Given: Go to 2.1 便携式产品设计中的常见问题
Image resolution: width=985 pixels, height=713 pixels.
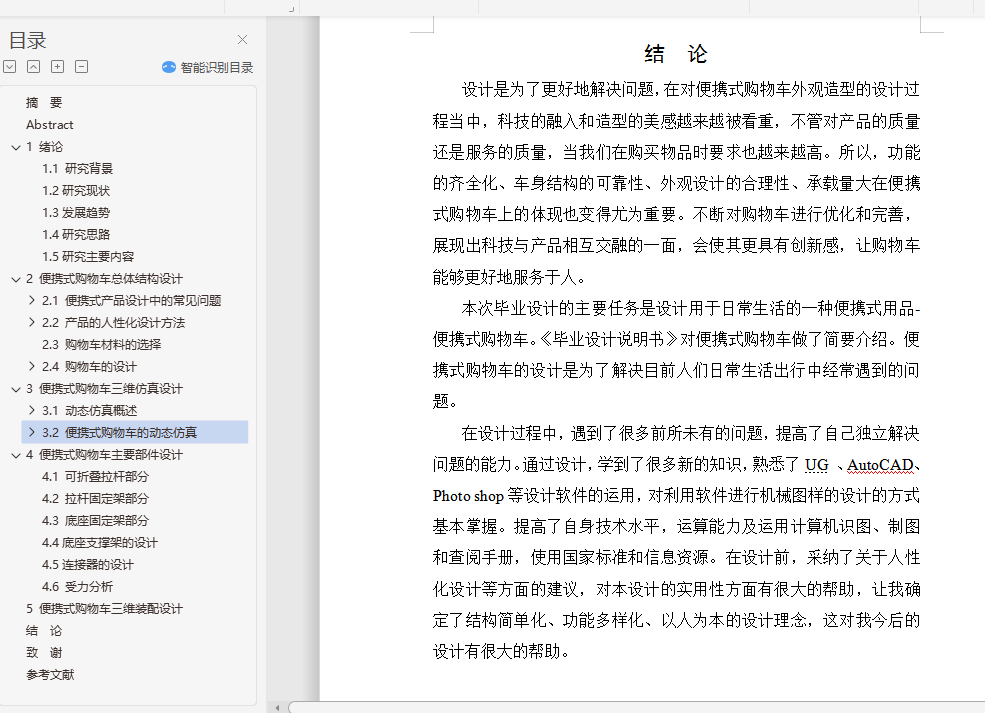Looking at the screenshot, I should point(131,300).
